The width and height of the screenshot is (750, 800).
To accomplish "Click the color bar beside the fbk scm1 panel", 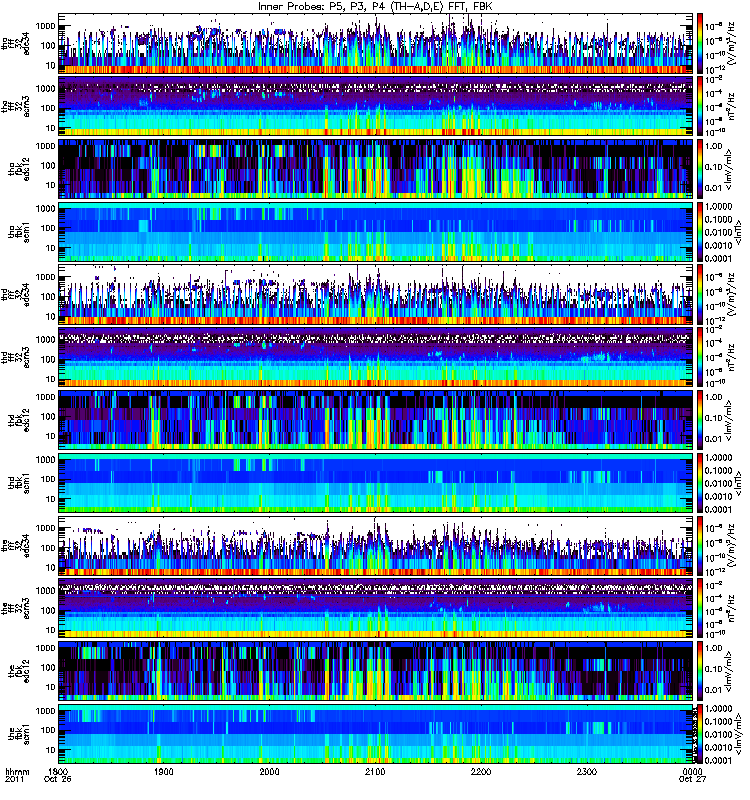I will [x=700, y=734].
